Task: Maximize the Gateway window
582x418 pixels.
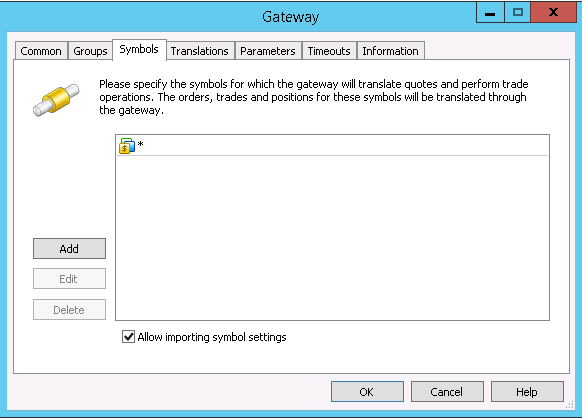Action: coord(517,13)
